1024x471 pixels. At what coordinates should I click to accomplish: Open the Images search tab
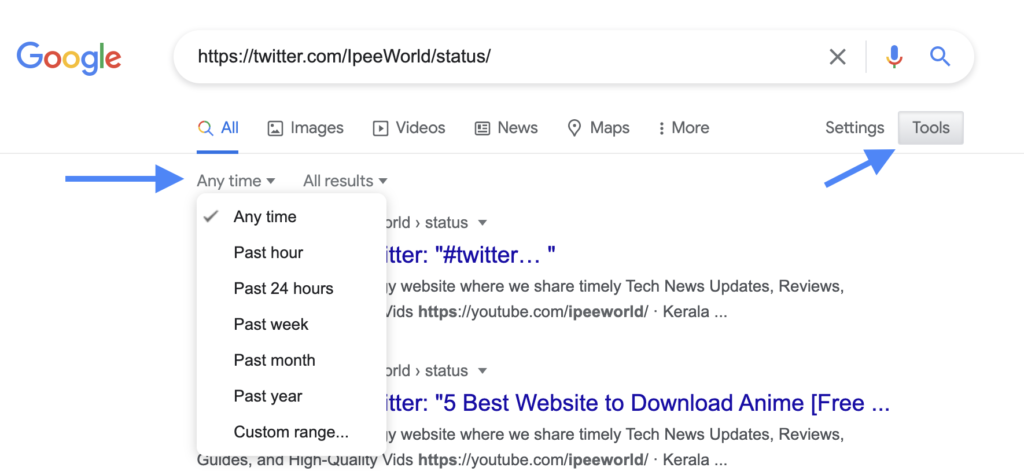(305, 128)
